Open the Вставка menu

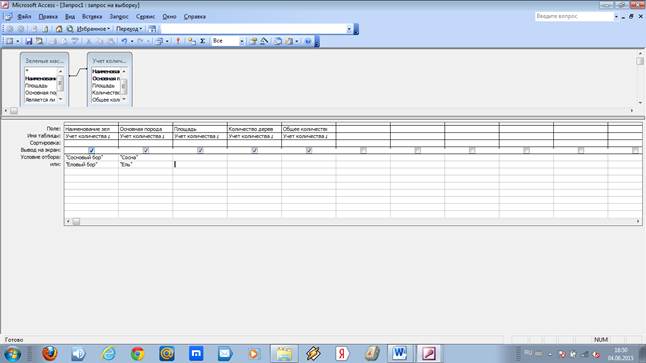pyautogui.click(x=92, y=16)
